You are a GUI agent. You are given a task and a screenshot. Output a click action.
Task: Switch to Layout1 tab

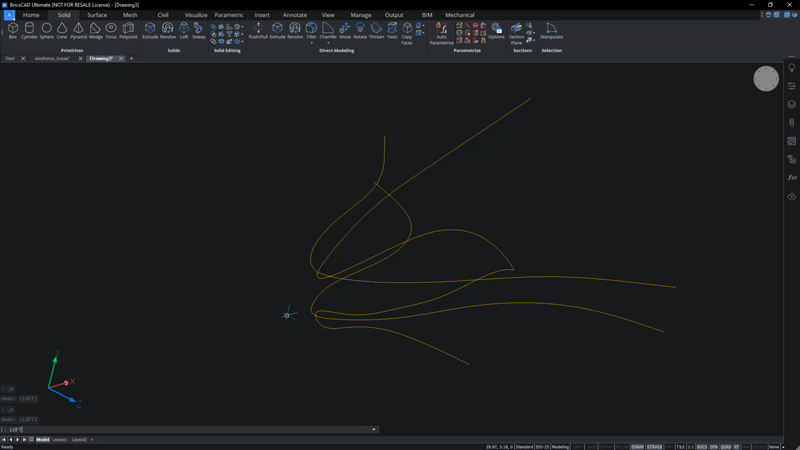click(x=60, y=439)
